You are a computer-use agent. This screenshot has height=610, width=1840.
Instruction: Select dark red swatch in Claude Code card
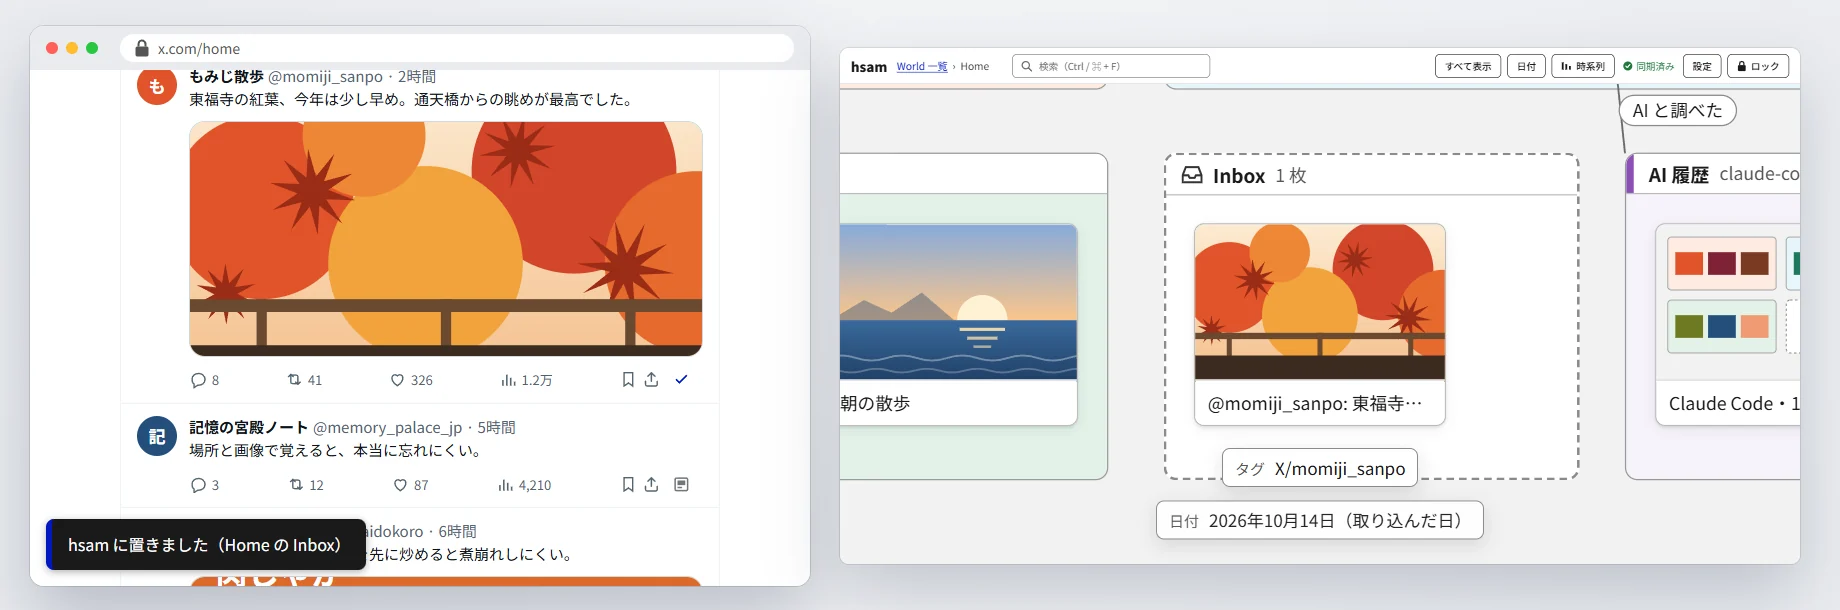(x=1722, y=264)
